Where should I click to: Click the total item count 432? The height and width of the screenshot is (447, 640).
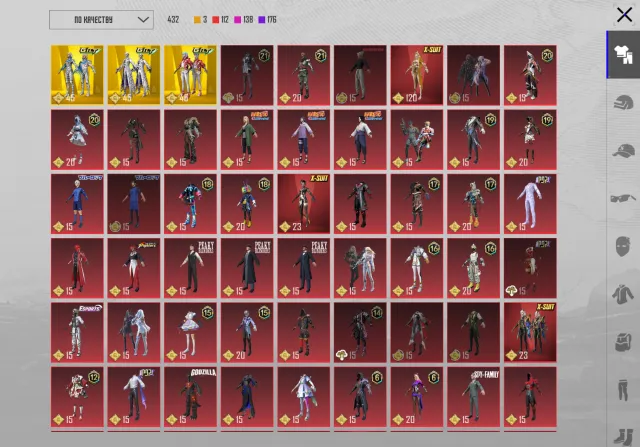173,20
